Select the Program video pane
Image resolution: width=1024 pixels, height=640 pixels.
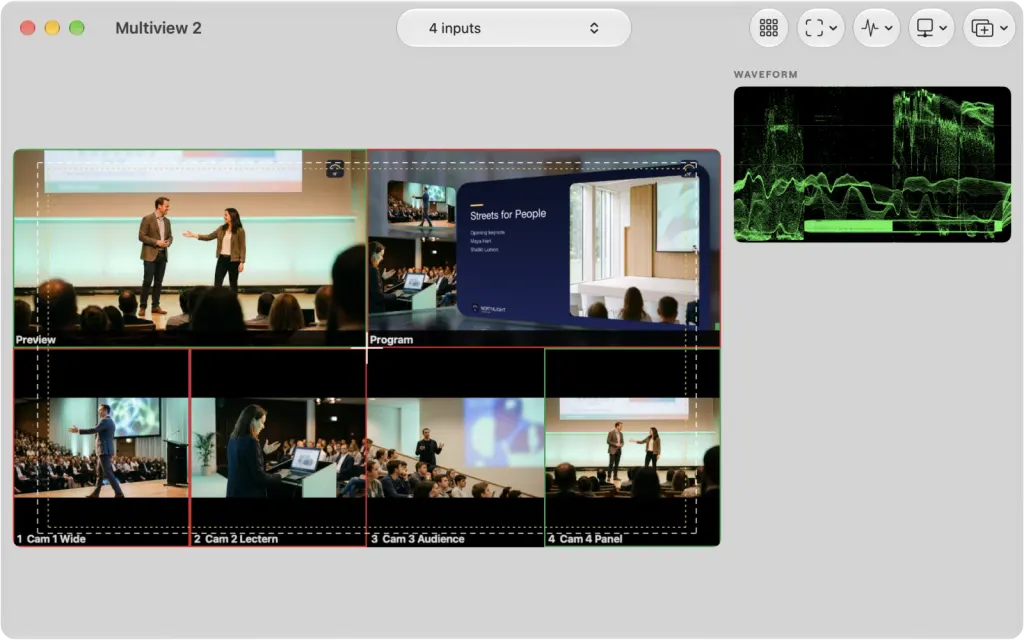click(544, 248)
